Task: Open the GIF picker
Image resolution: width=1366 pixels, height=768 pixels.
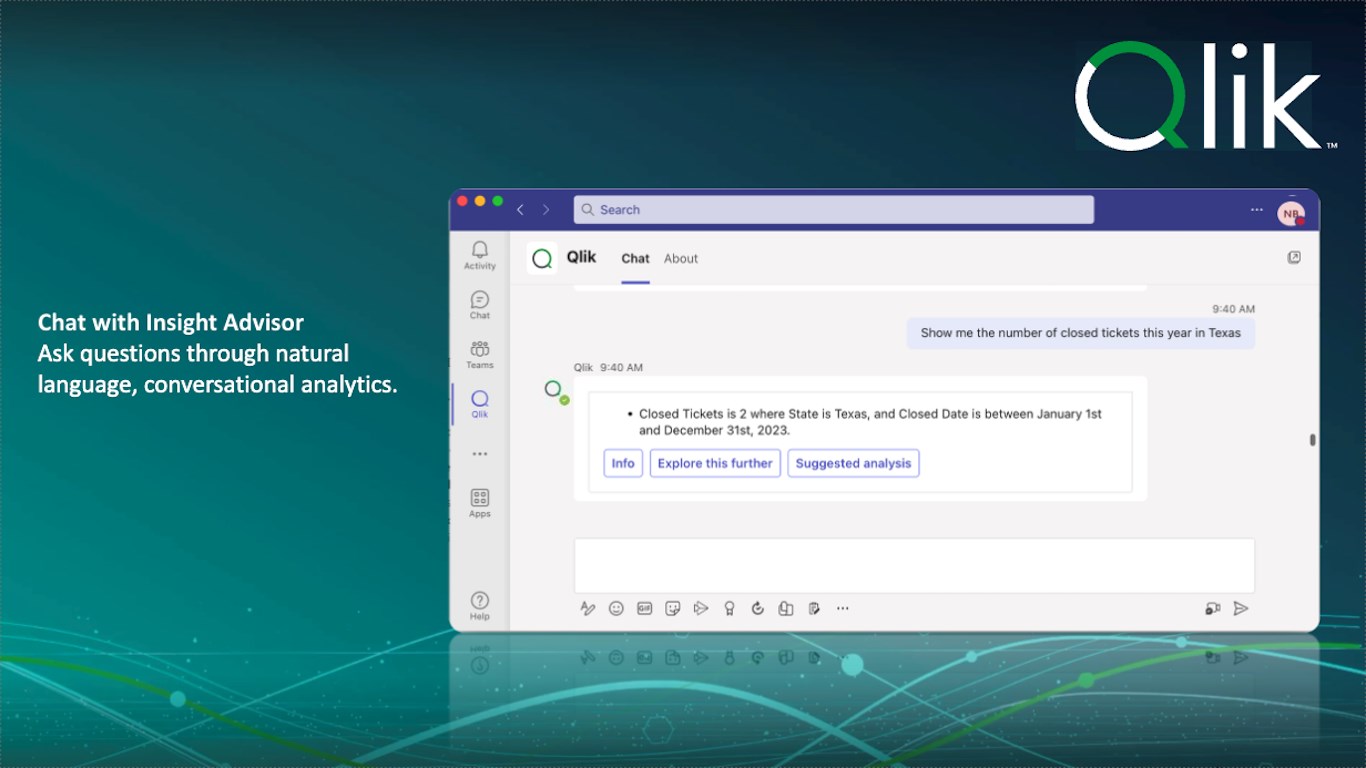Action: 645,608
